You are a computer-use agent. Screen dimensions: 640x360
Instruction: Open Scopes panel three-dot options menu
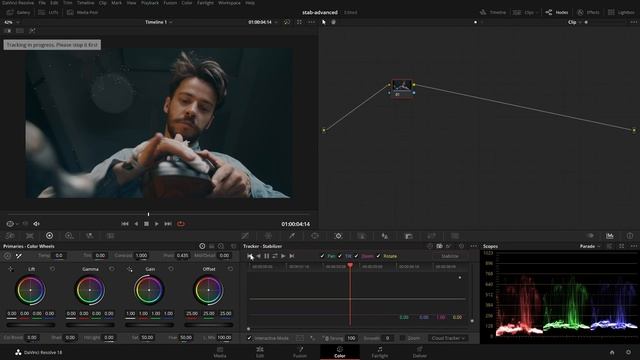point(633,246)
